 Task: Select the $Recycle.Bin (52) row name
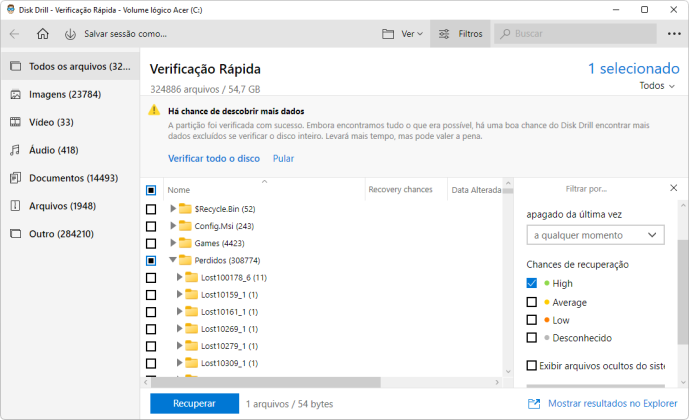(225, 209)
